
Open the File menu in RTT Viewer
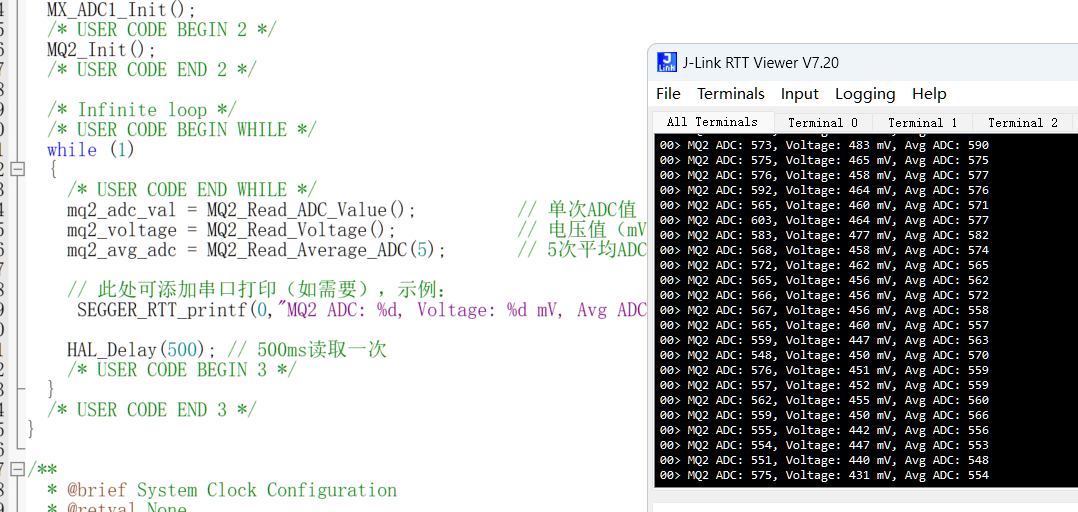pyautogui.click(x=668, y=94)
